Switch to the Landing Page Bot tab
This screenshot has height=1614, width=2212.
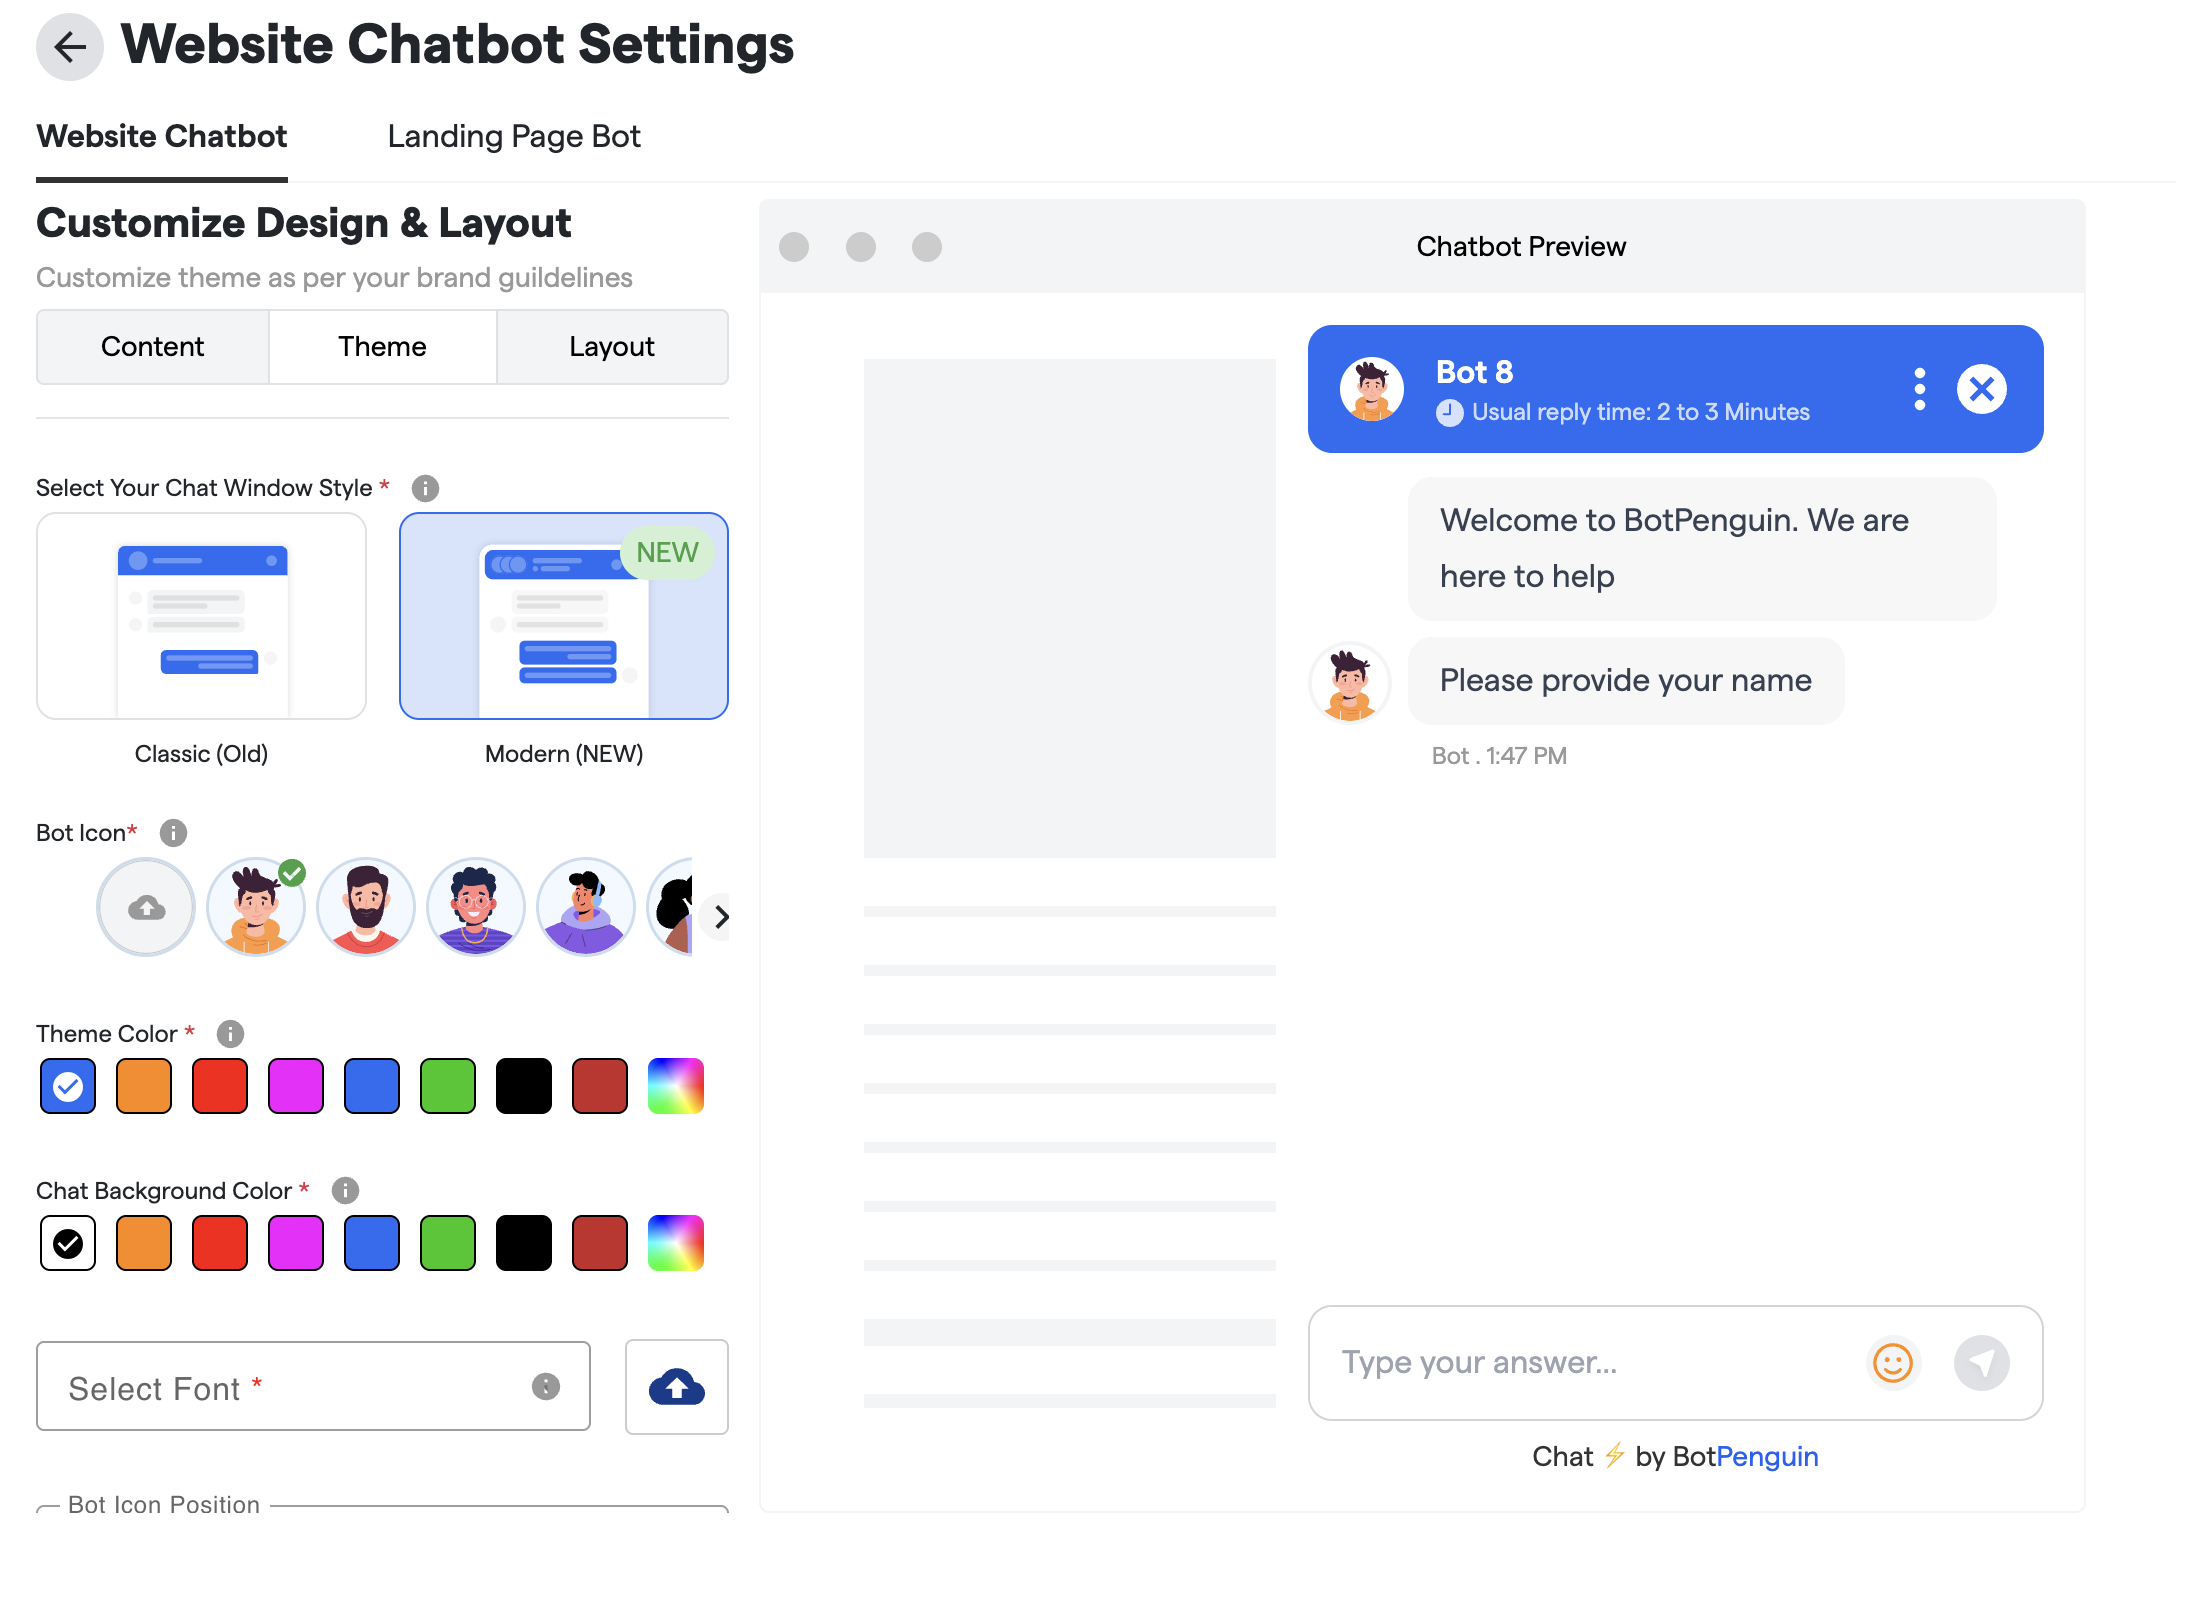coord(514,137)
